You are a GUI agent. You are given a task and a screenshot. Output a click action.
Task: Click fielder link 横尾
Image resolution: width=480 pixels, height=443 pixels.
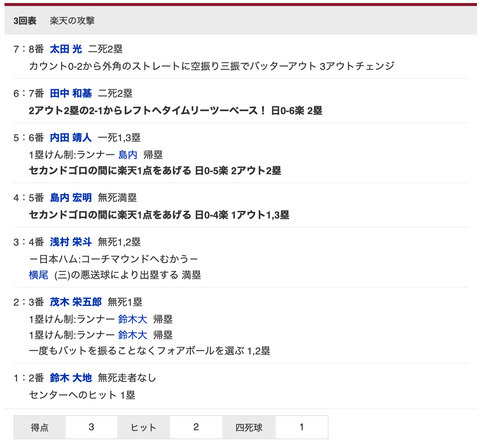click(x=38, y=275)
